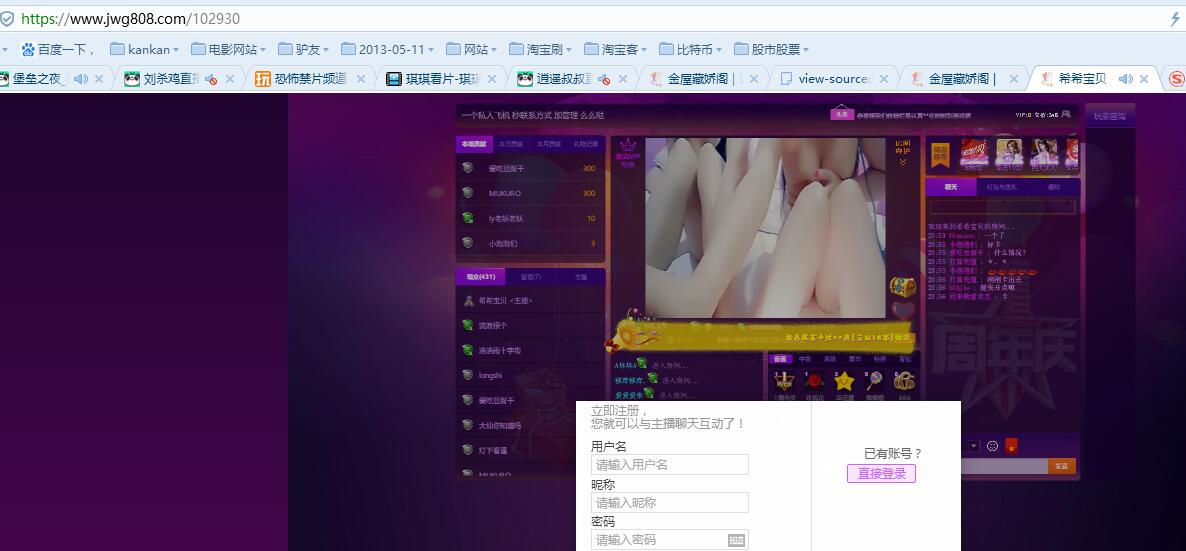Switch to the 观众(431) audience tab

480,277
